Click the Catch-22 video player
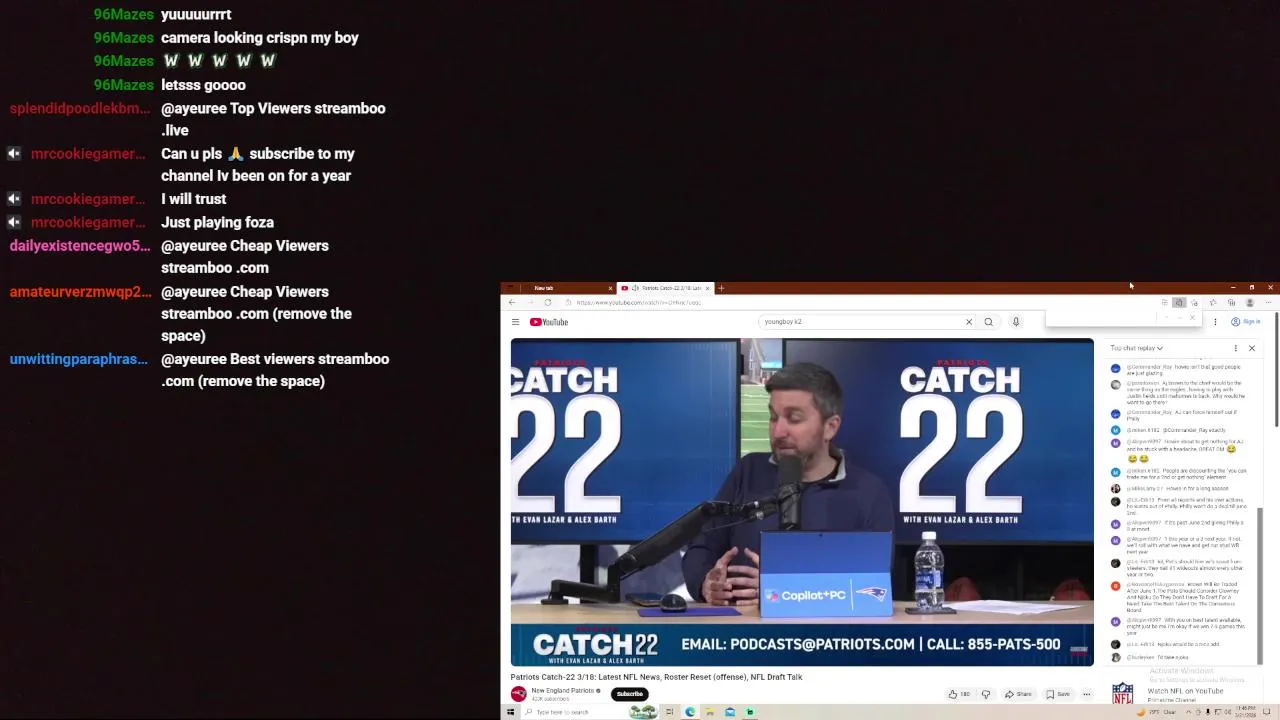The image size is (1280, 720). pos(802,502)
